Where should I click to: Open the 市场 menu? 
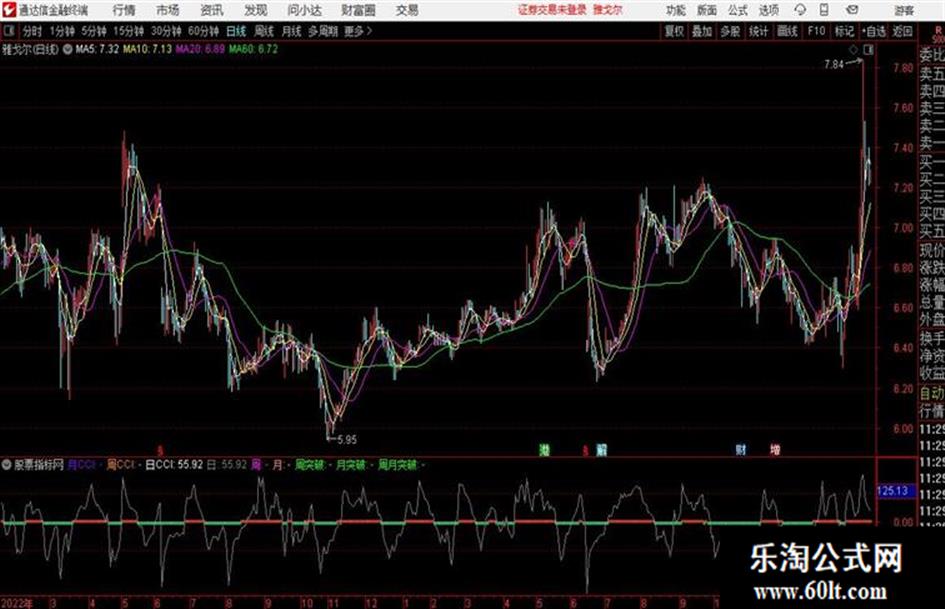pos(168,10)
